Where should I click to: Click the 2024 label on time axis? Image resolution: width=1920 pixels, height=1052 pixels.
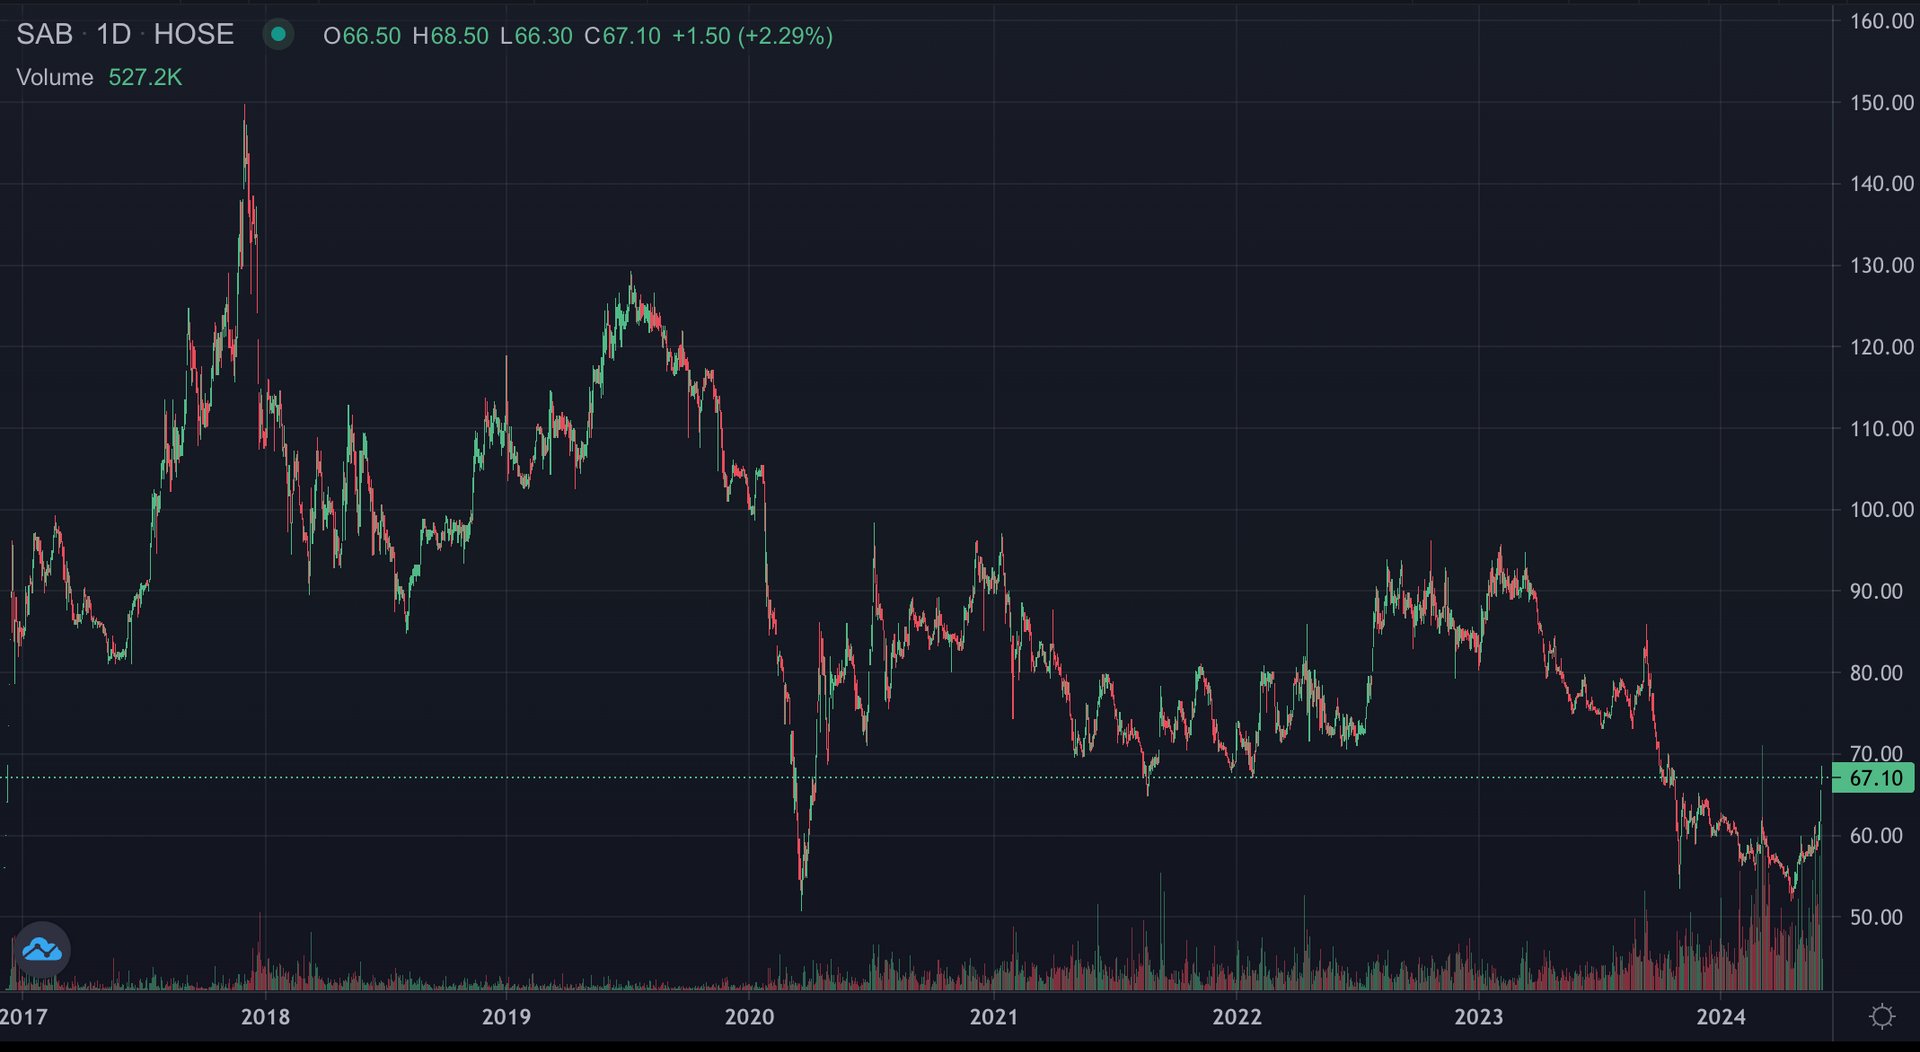tap(1721, 1017)
